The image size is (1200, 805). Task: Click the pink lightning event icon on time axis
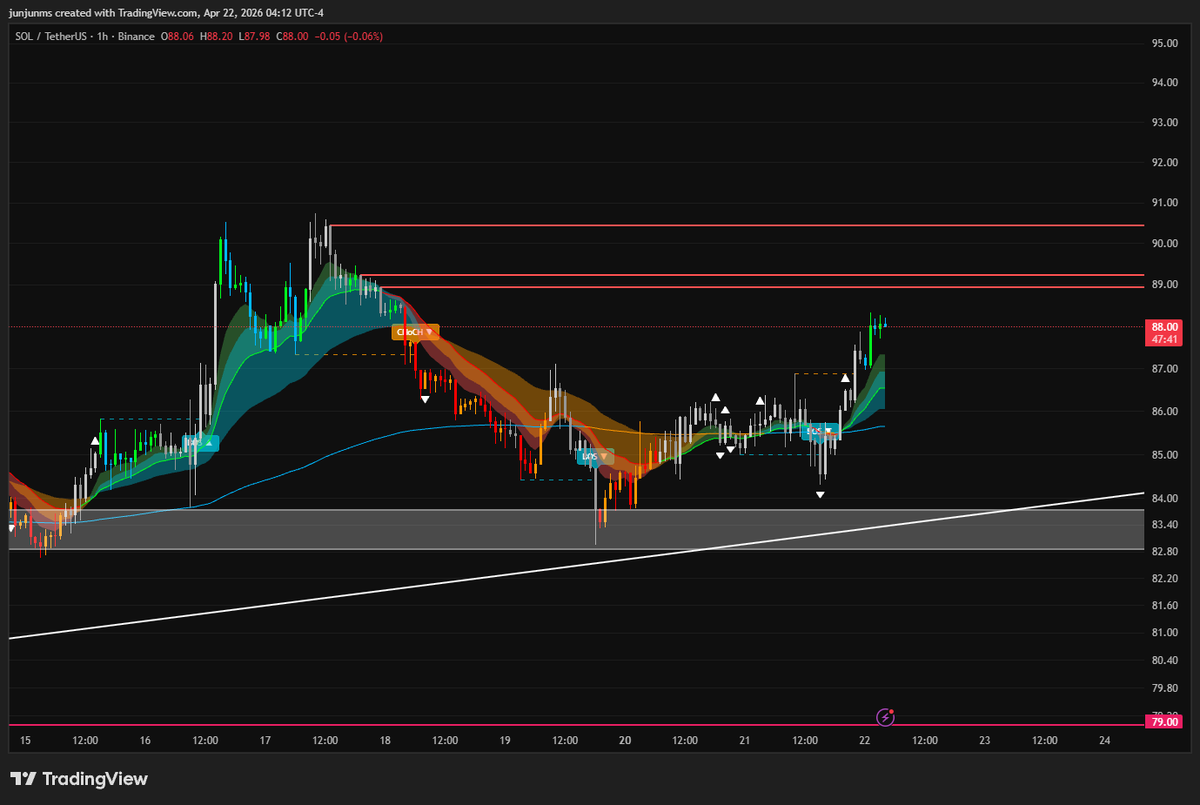click(x=885, y=716)
